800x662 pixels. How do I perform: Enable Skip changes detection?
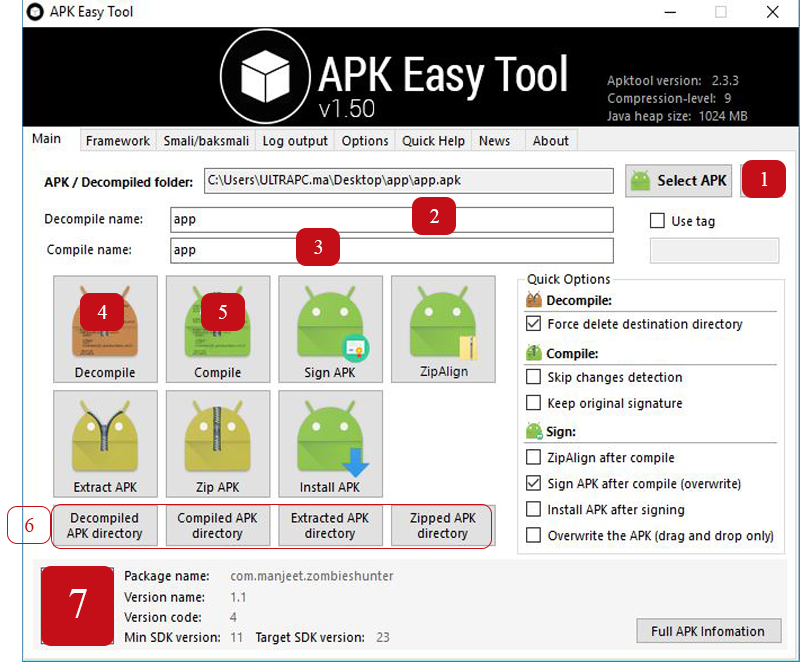pos(534,377)
